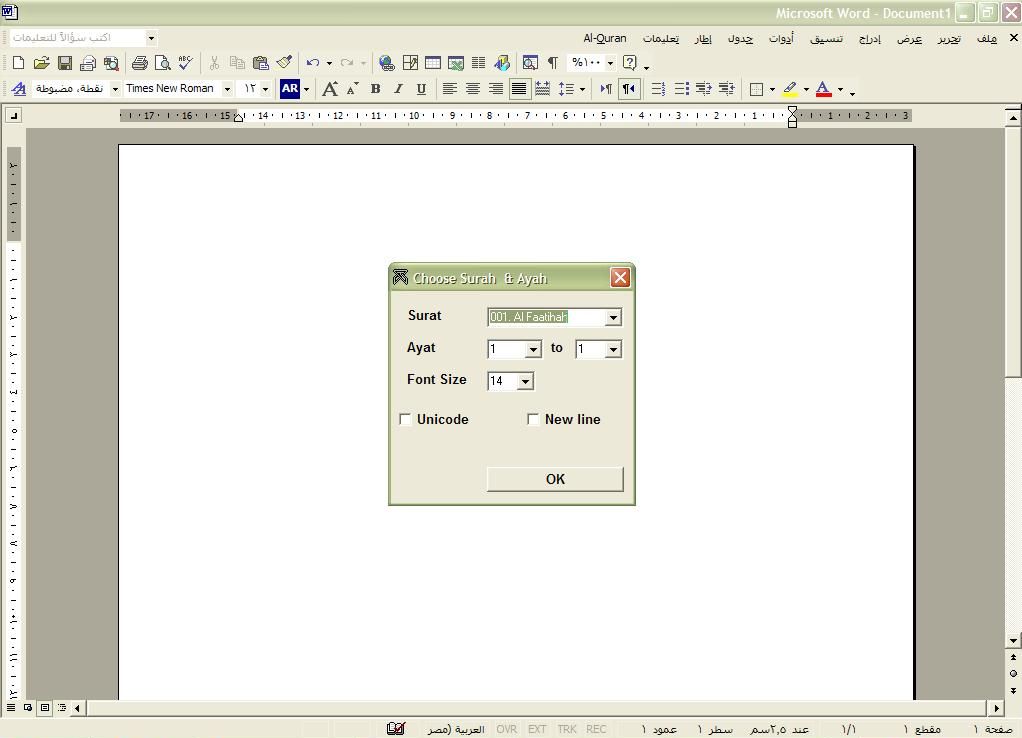The width and height of the screenshot is (1022, 738).
Task: Open the starting Ayat dropdown
Action: tap(533, 349)
